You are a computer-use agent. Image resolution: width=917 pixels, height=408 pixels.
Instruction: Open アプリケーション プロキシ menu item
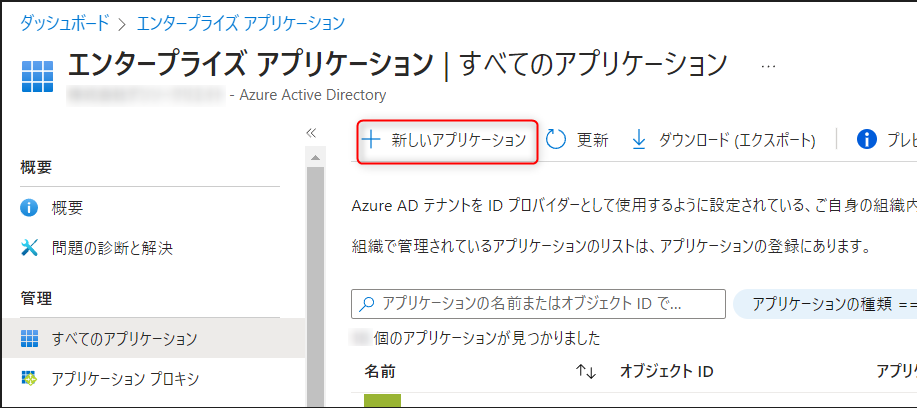[125, 378]
